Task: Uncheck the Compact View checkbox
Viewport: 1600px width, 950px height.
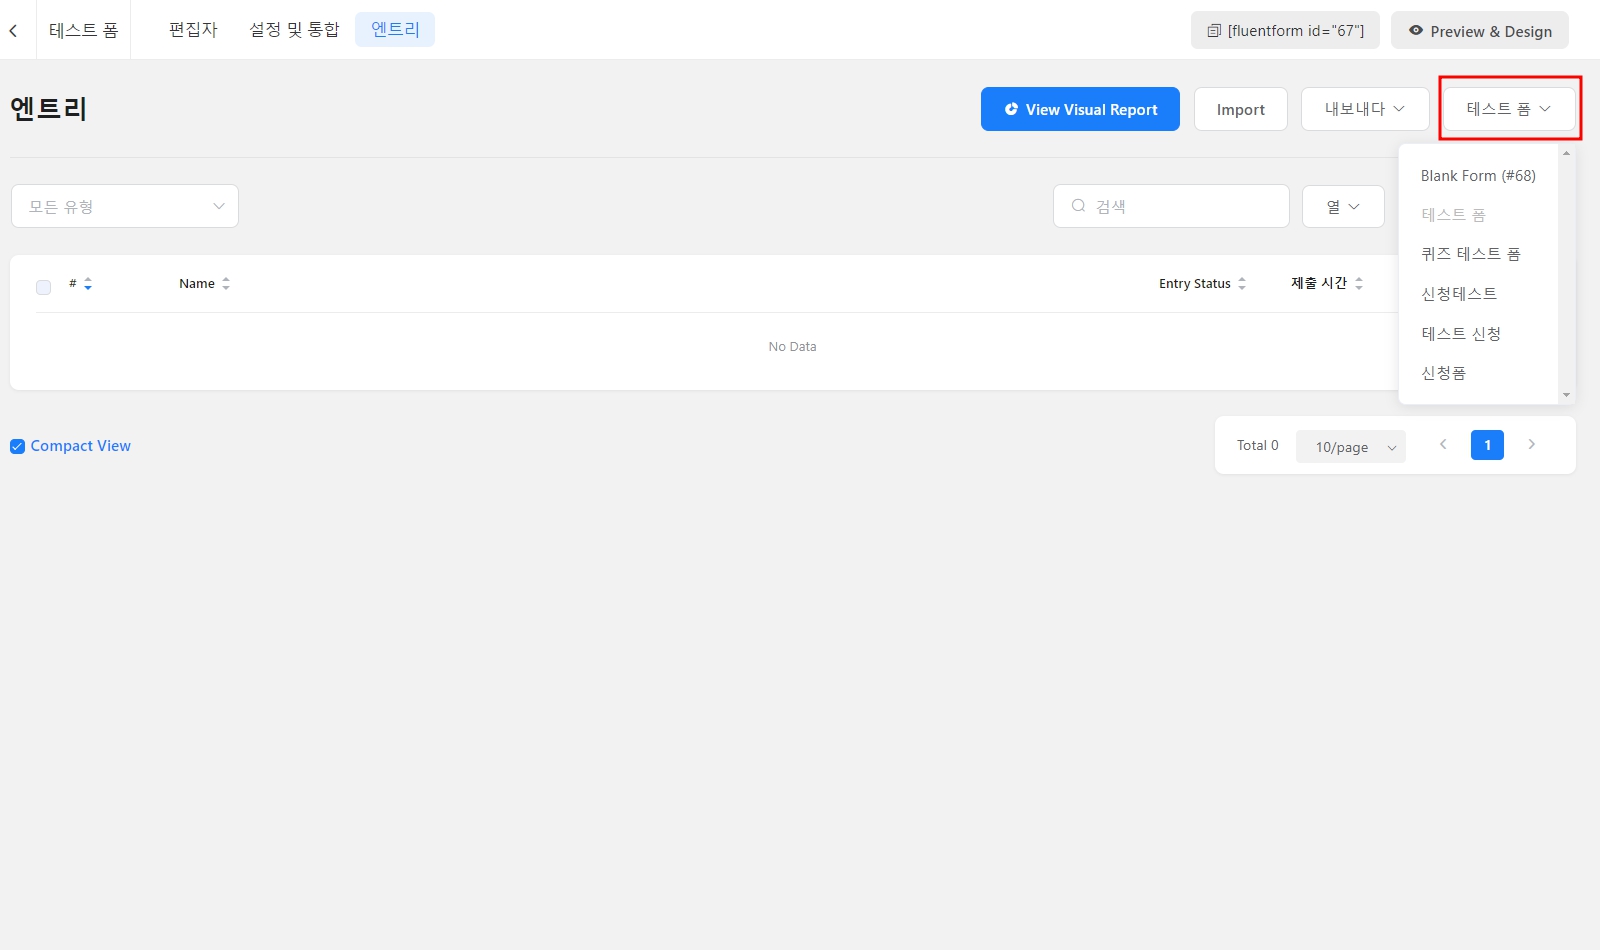Action: click(x=17, y=446)
